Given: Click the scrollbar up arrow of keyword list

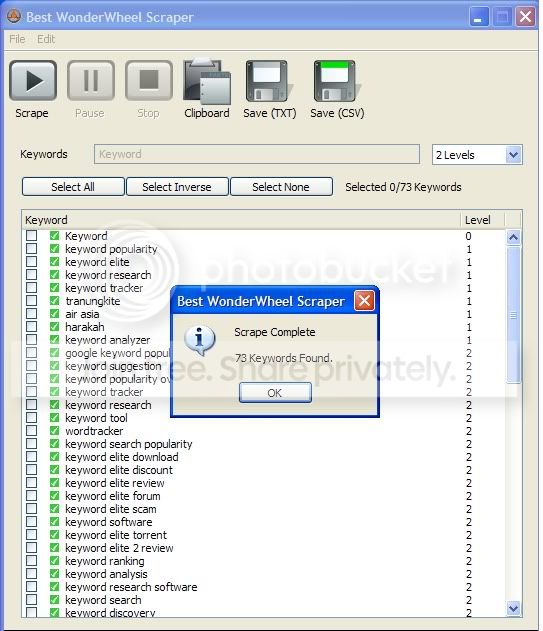Looking at the screenshot, I should pos(513,237).
